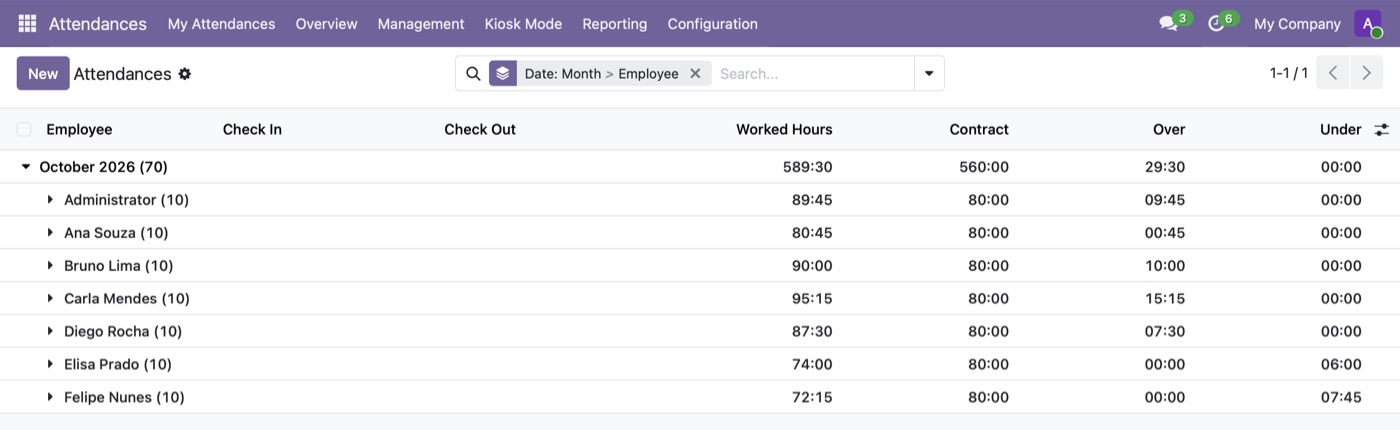This screenshot has height=430, width=1400.
Task: Open the Configuration menu
Action: click(712, 23)
